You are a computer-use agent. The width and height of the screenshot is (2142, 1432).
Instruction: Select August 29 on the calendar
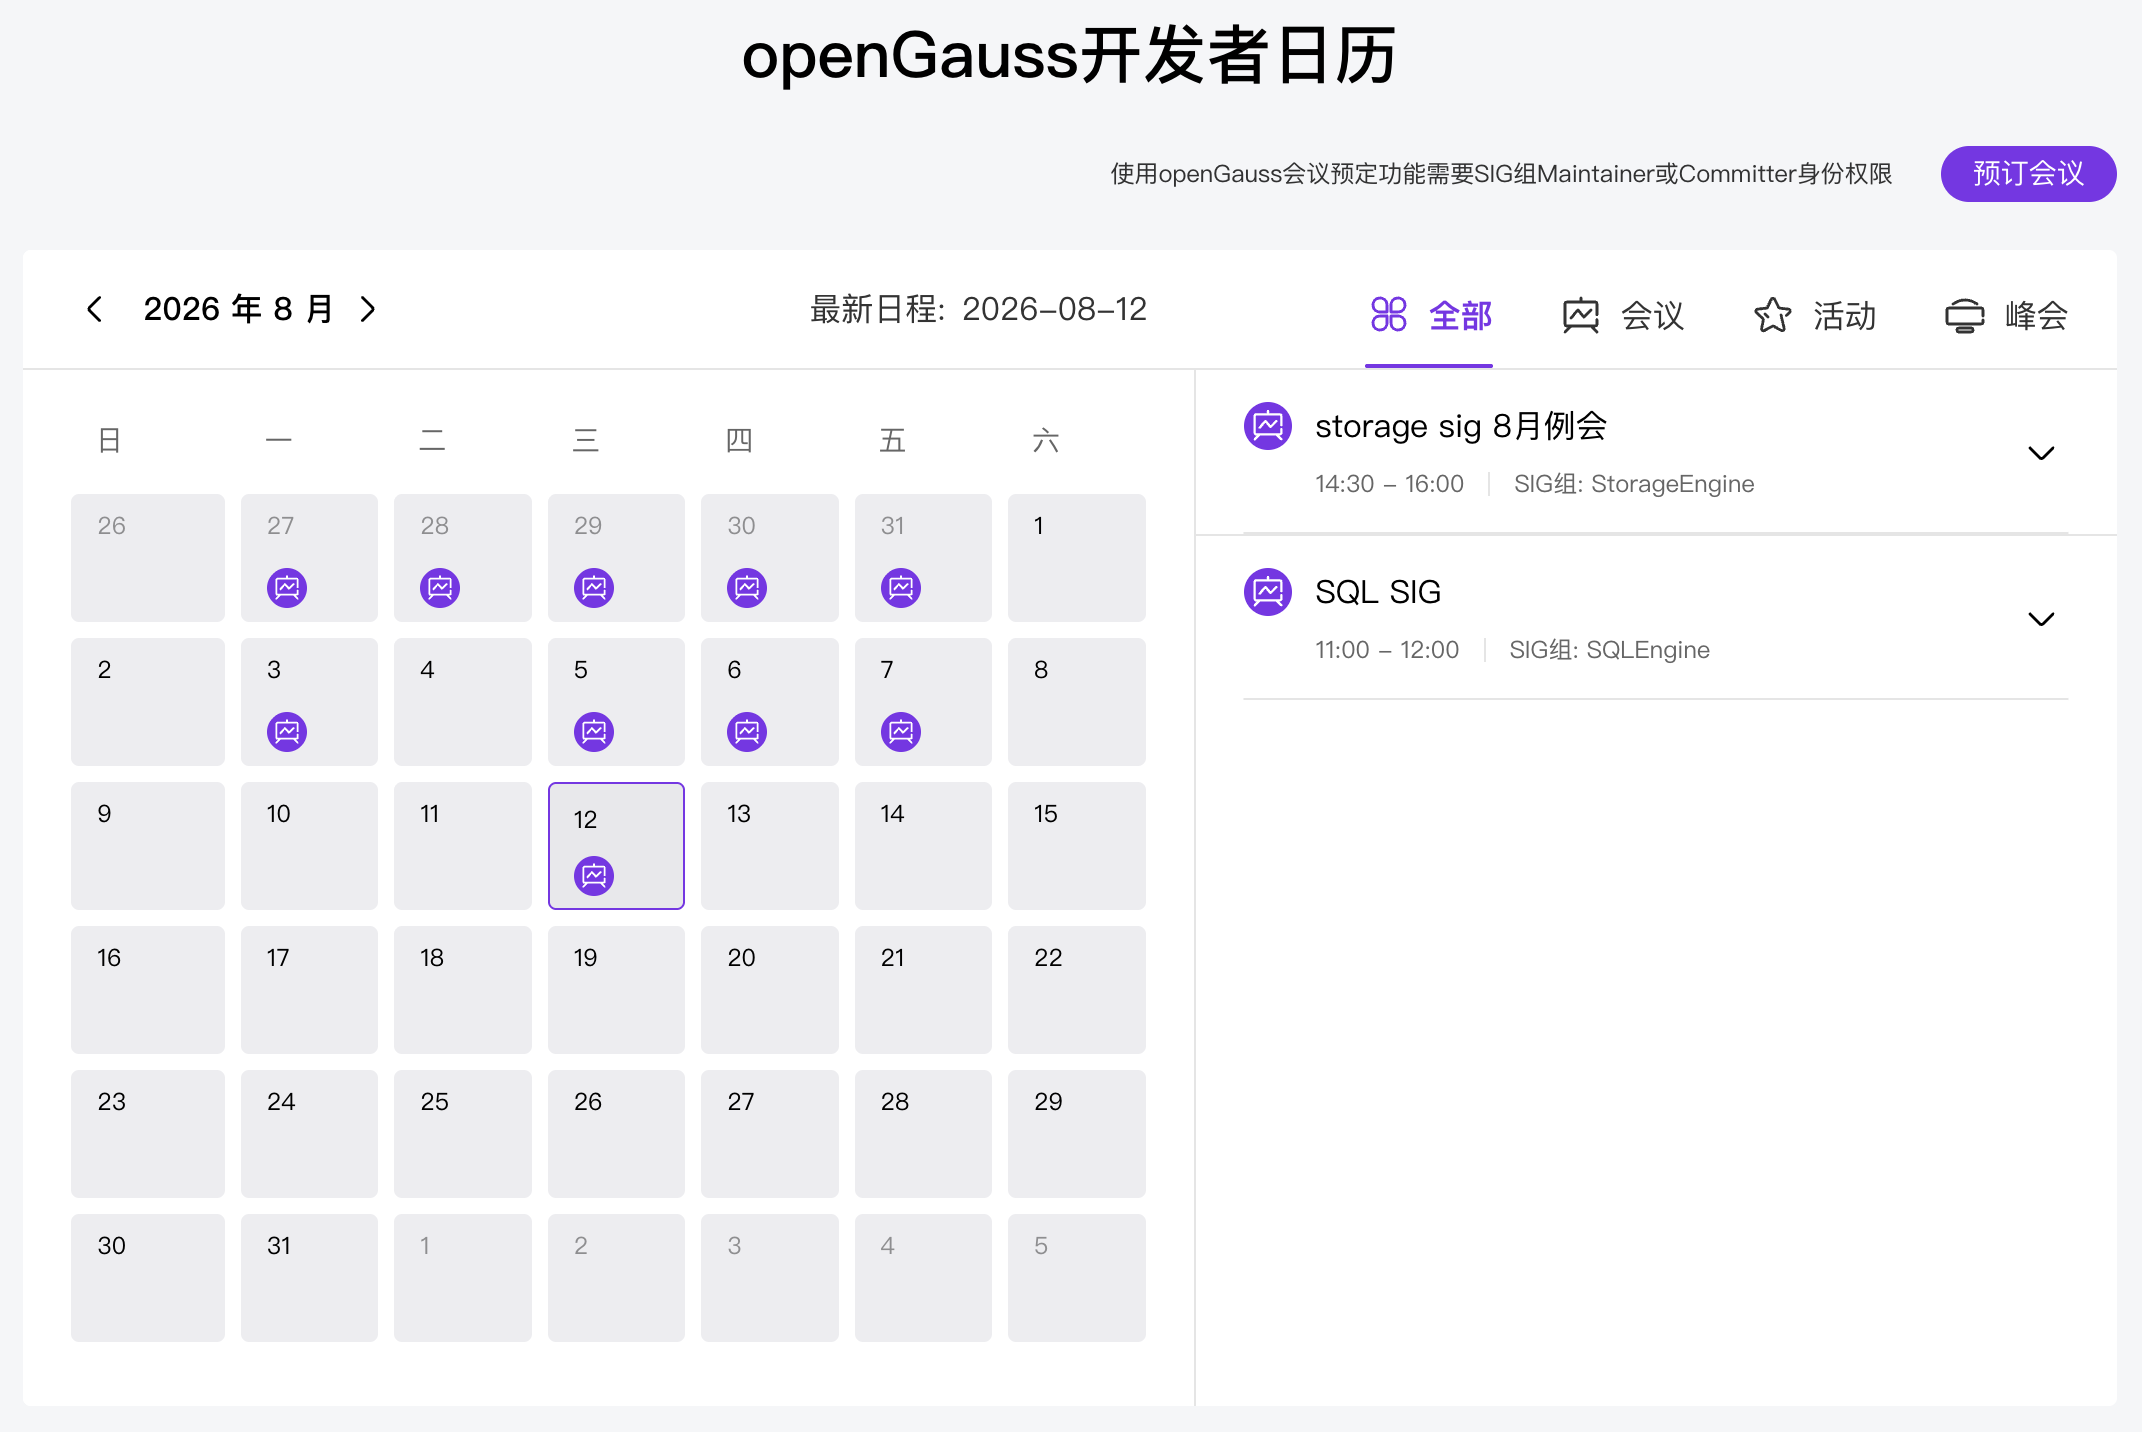click(1077, 1134)
